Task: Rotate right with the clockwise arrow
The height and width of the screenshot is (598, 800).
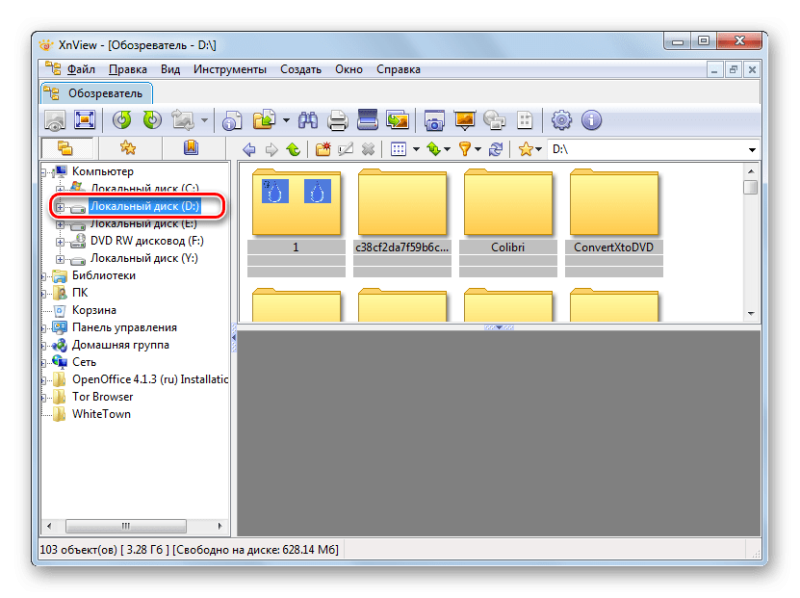Action: (x=152, y=120)
